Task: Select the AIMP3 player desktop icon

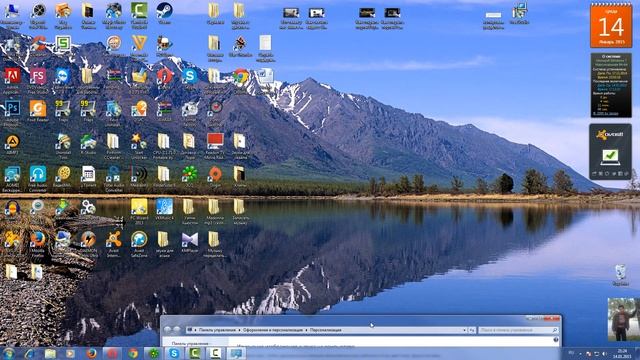Action: tap(12, 145)
